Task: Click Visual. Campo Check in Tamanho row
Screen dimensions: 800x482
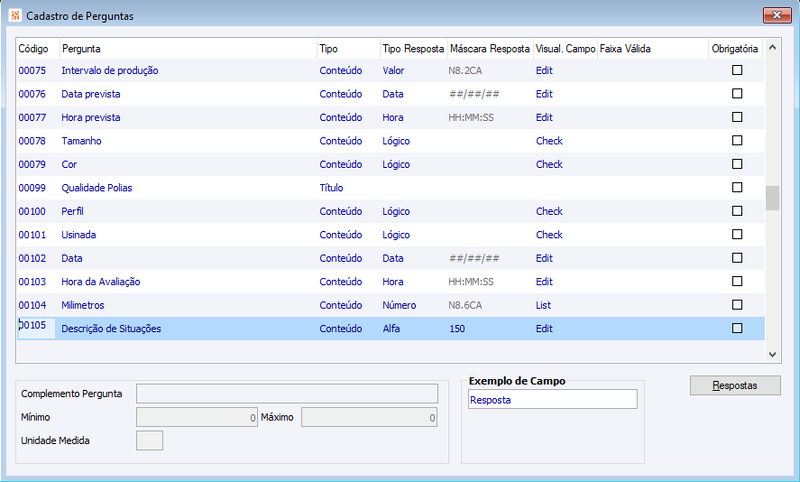Action: (549, 141)
